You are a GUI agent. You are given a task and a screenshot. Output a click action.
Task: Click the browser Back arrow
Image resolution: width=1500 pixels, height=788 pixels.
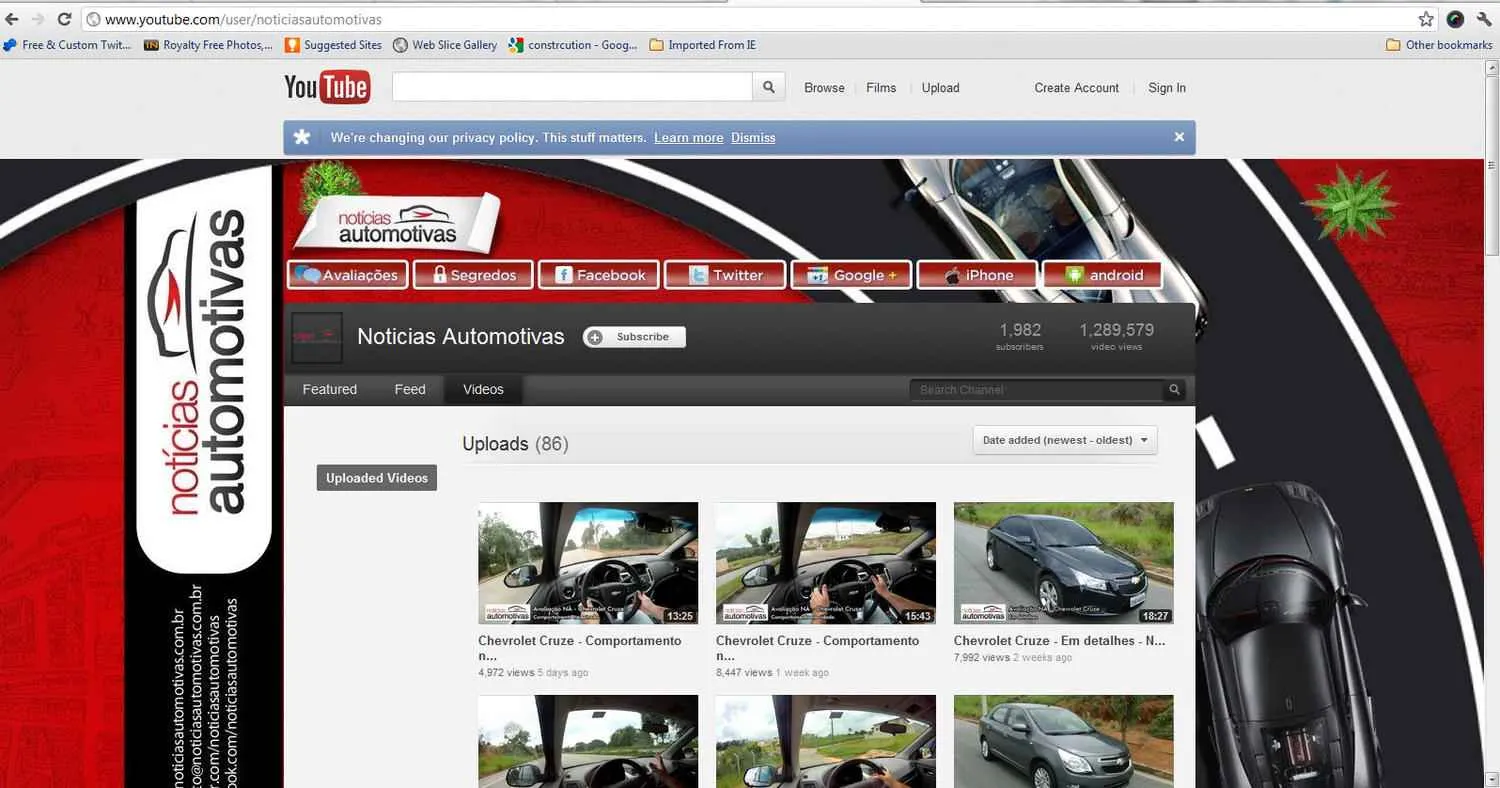pyautogui.click(x=12, y=19)
